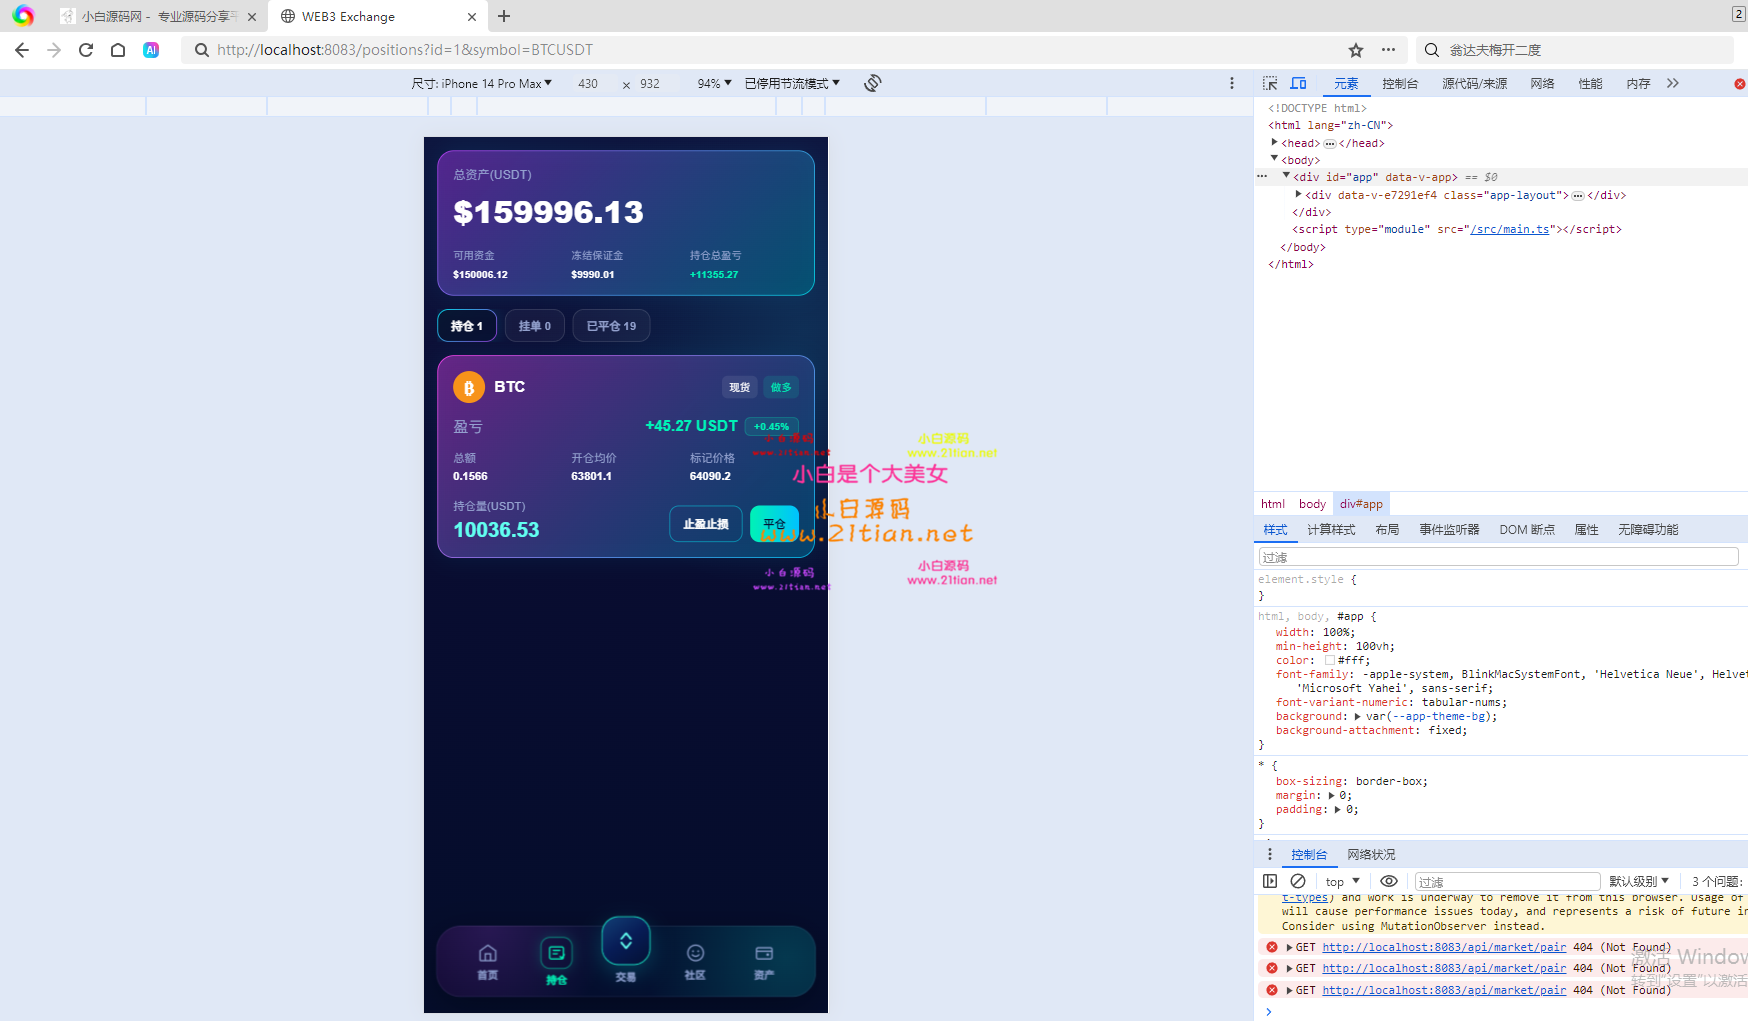
Task: Open the 94% zoom dropdown
Action: (714, 84)
